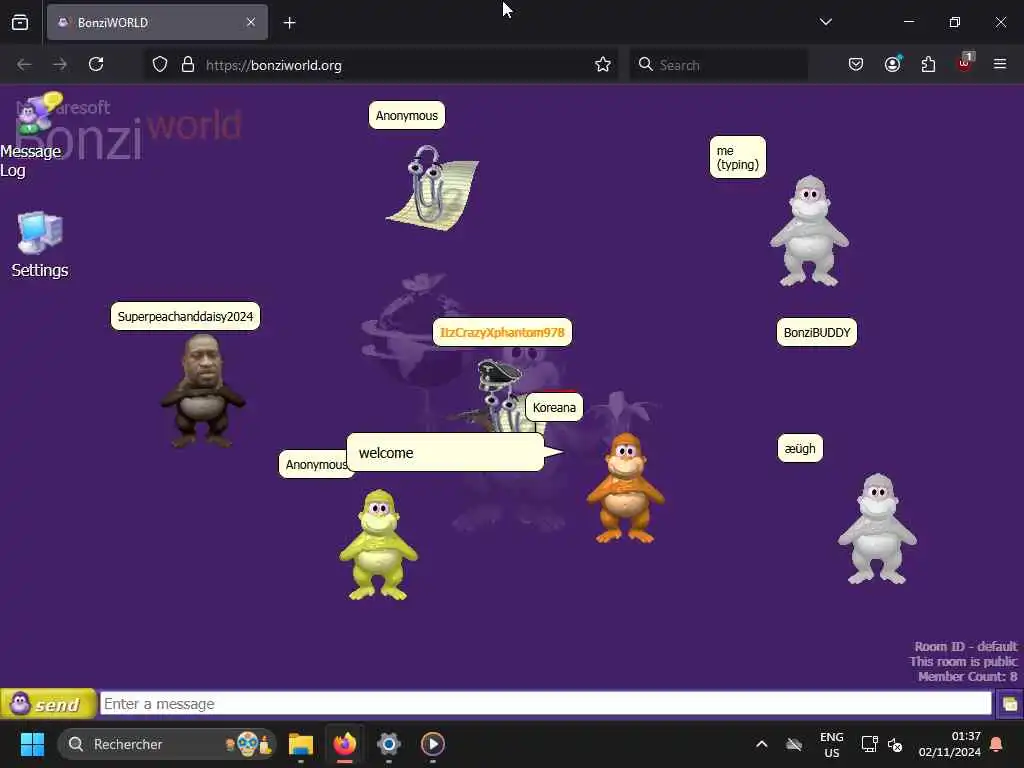
Task: Click the Clippy character under Anonymous
Action: [432, 187]
